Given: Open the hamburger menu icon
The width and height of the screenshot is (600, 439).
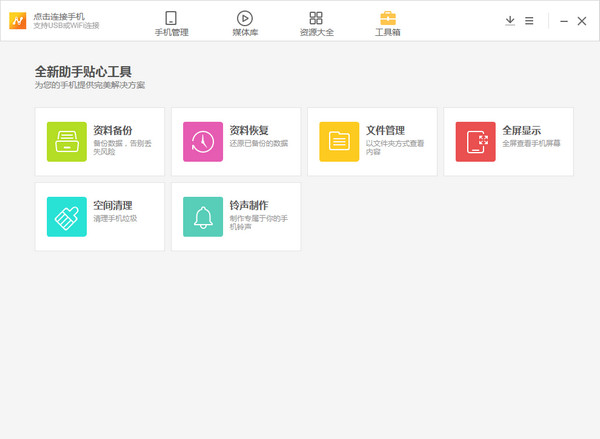Looking at the screenshot, I should tap(529, 21).
